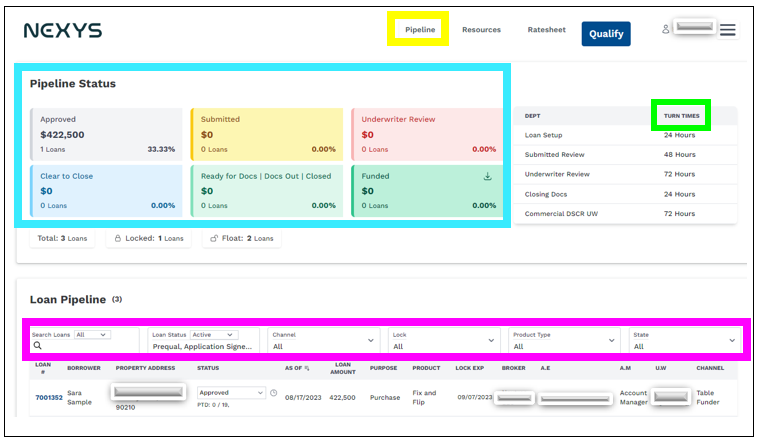Image resolution: width=759 pixels, height=440 pixels.
Task: Open loan number 7001352
Action: point(49,397)
